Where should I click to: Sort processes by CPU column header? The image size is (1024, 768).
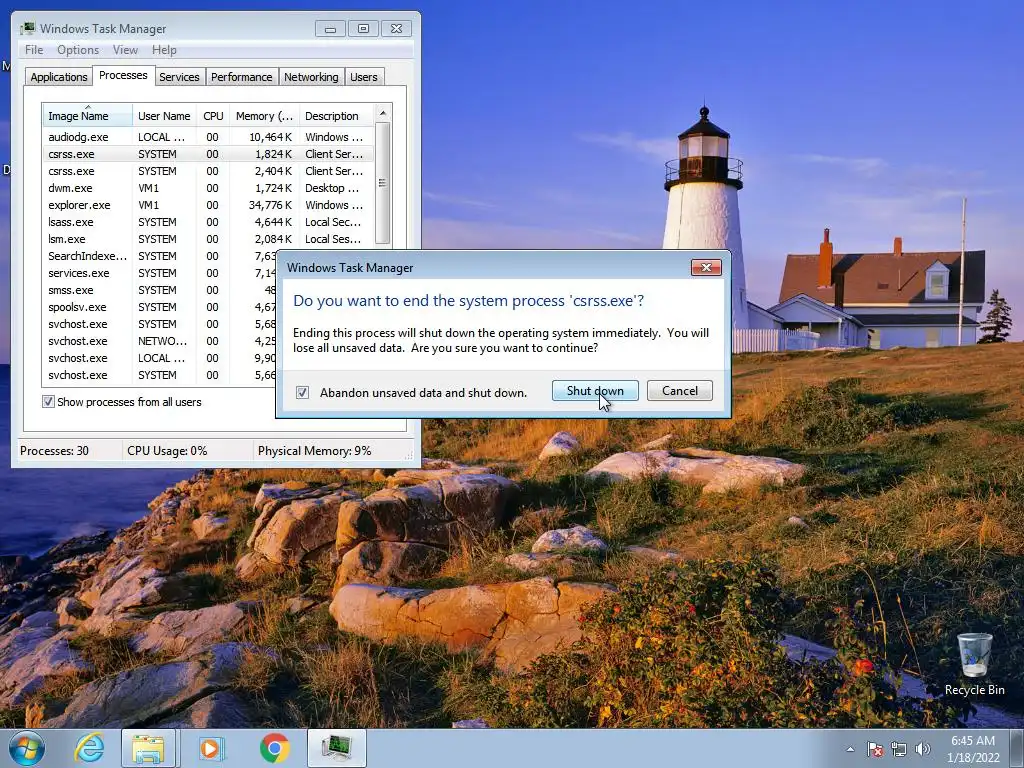pyautogui.click(x=213, y=116)
